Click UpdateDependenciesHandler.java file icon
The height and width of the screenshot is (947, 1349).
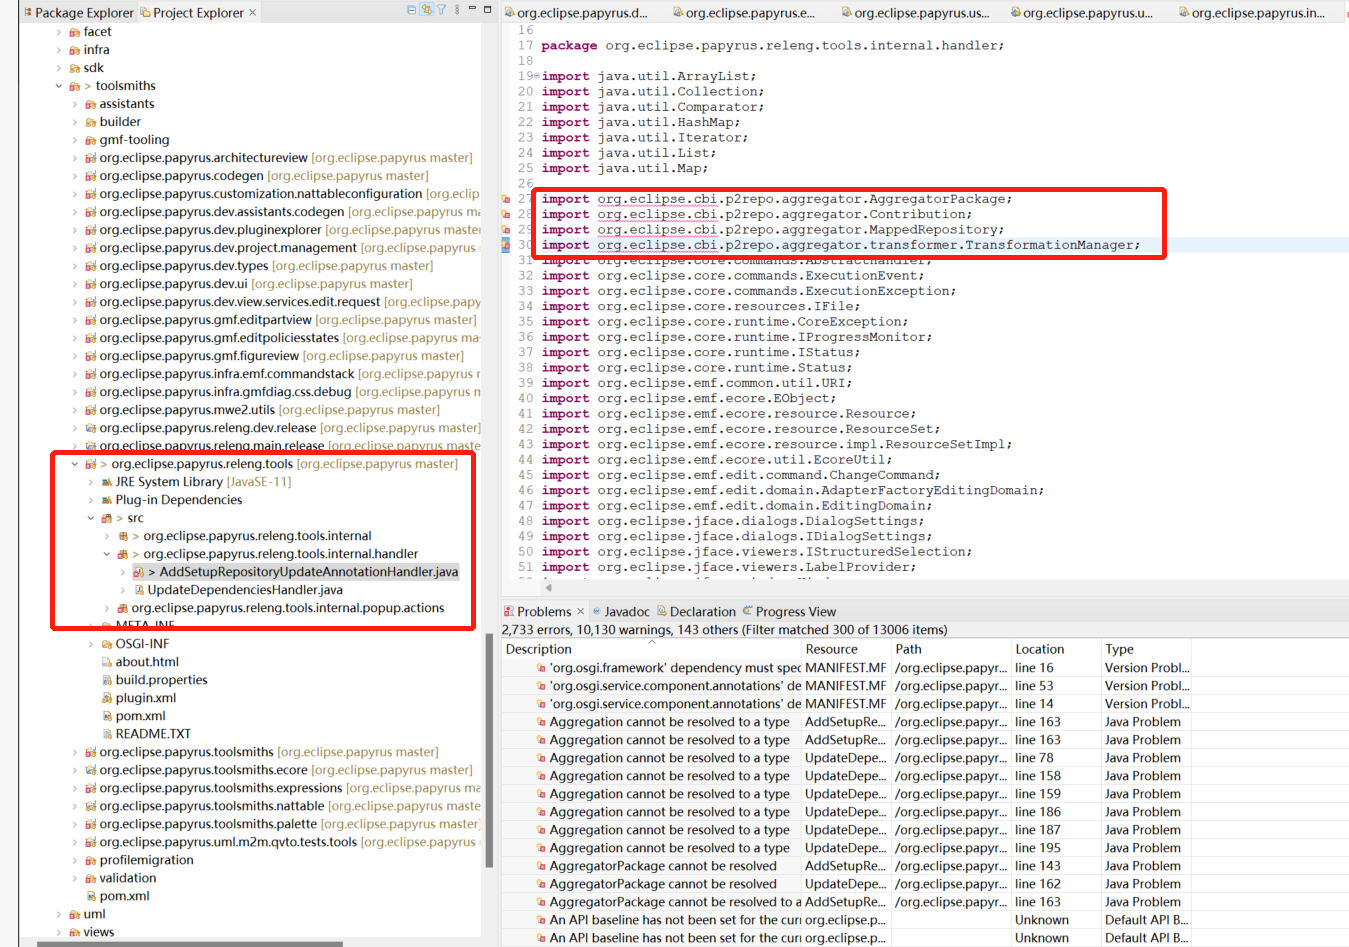(139, 590)
